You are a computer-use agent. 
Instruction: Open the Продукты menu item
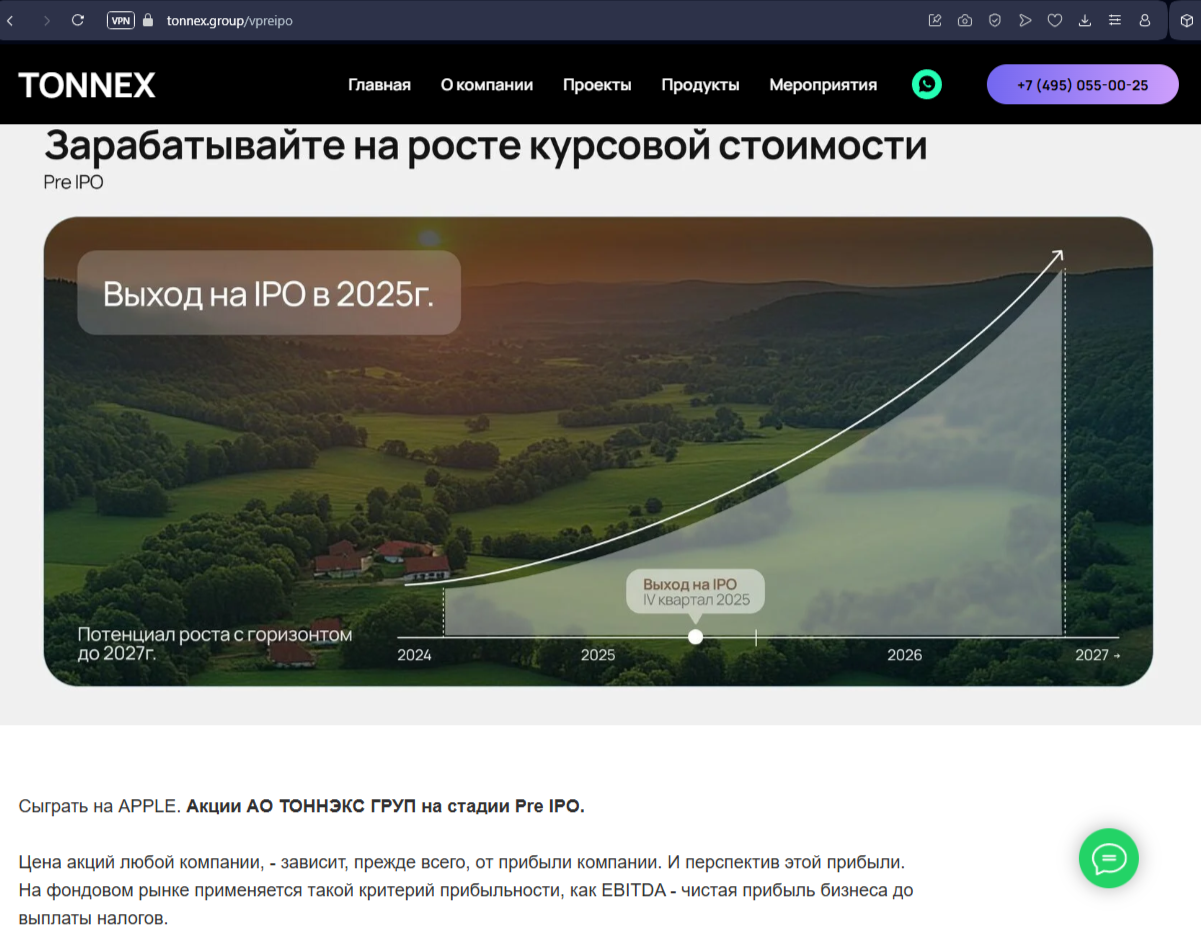tap(700, 85)
